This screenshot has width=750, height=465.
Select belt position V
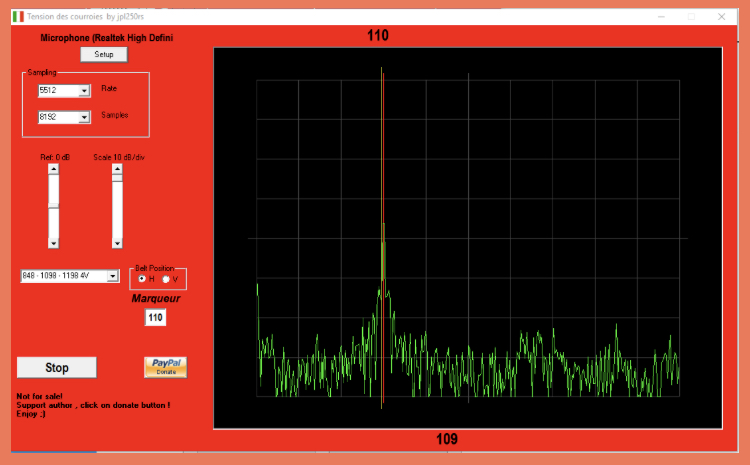tap(166, 278)
